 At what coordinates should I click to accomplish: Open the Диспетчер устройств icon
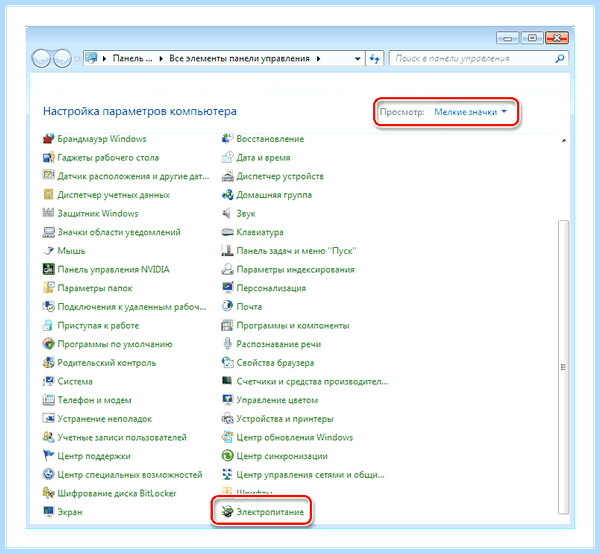pos(227,176)
